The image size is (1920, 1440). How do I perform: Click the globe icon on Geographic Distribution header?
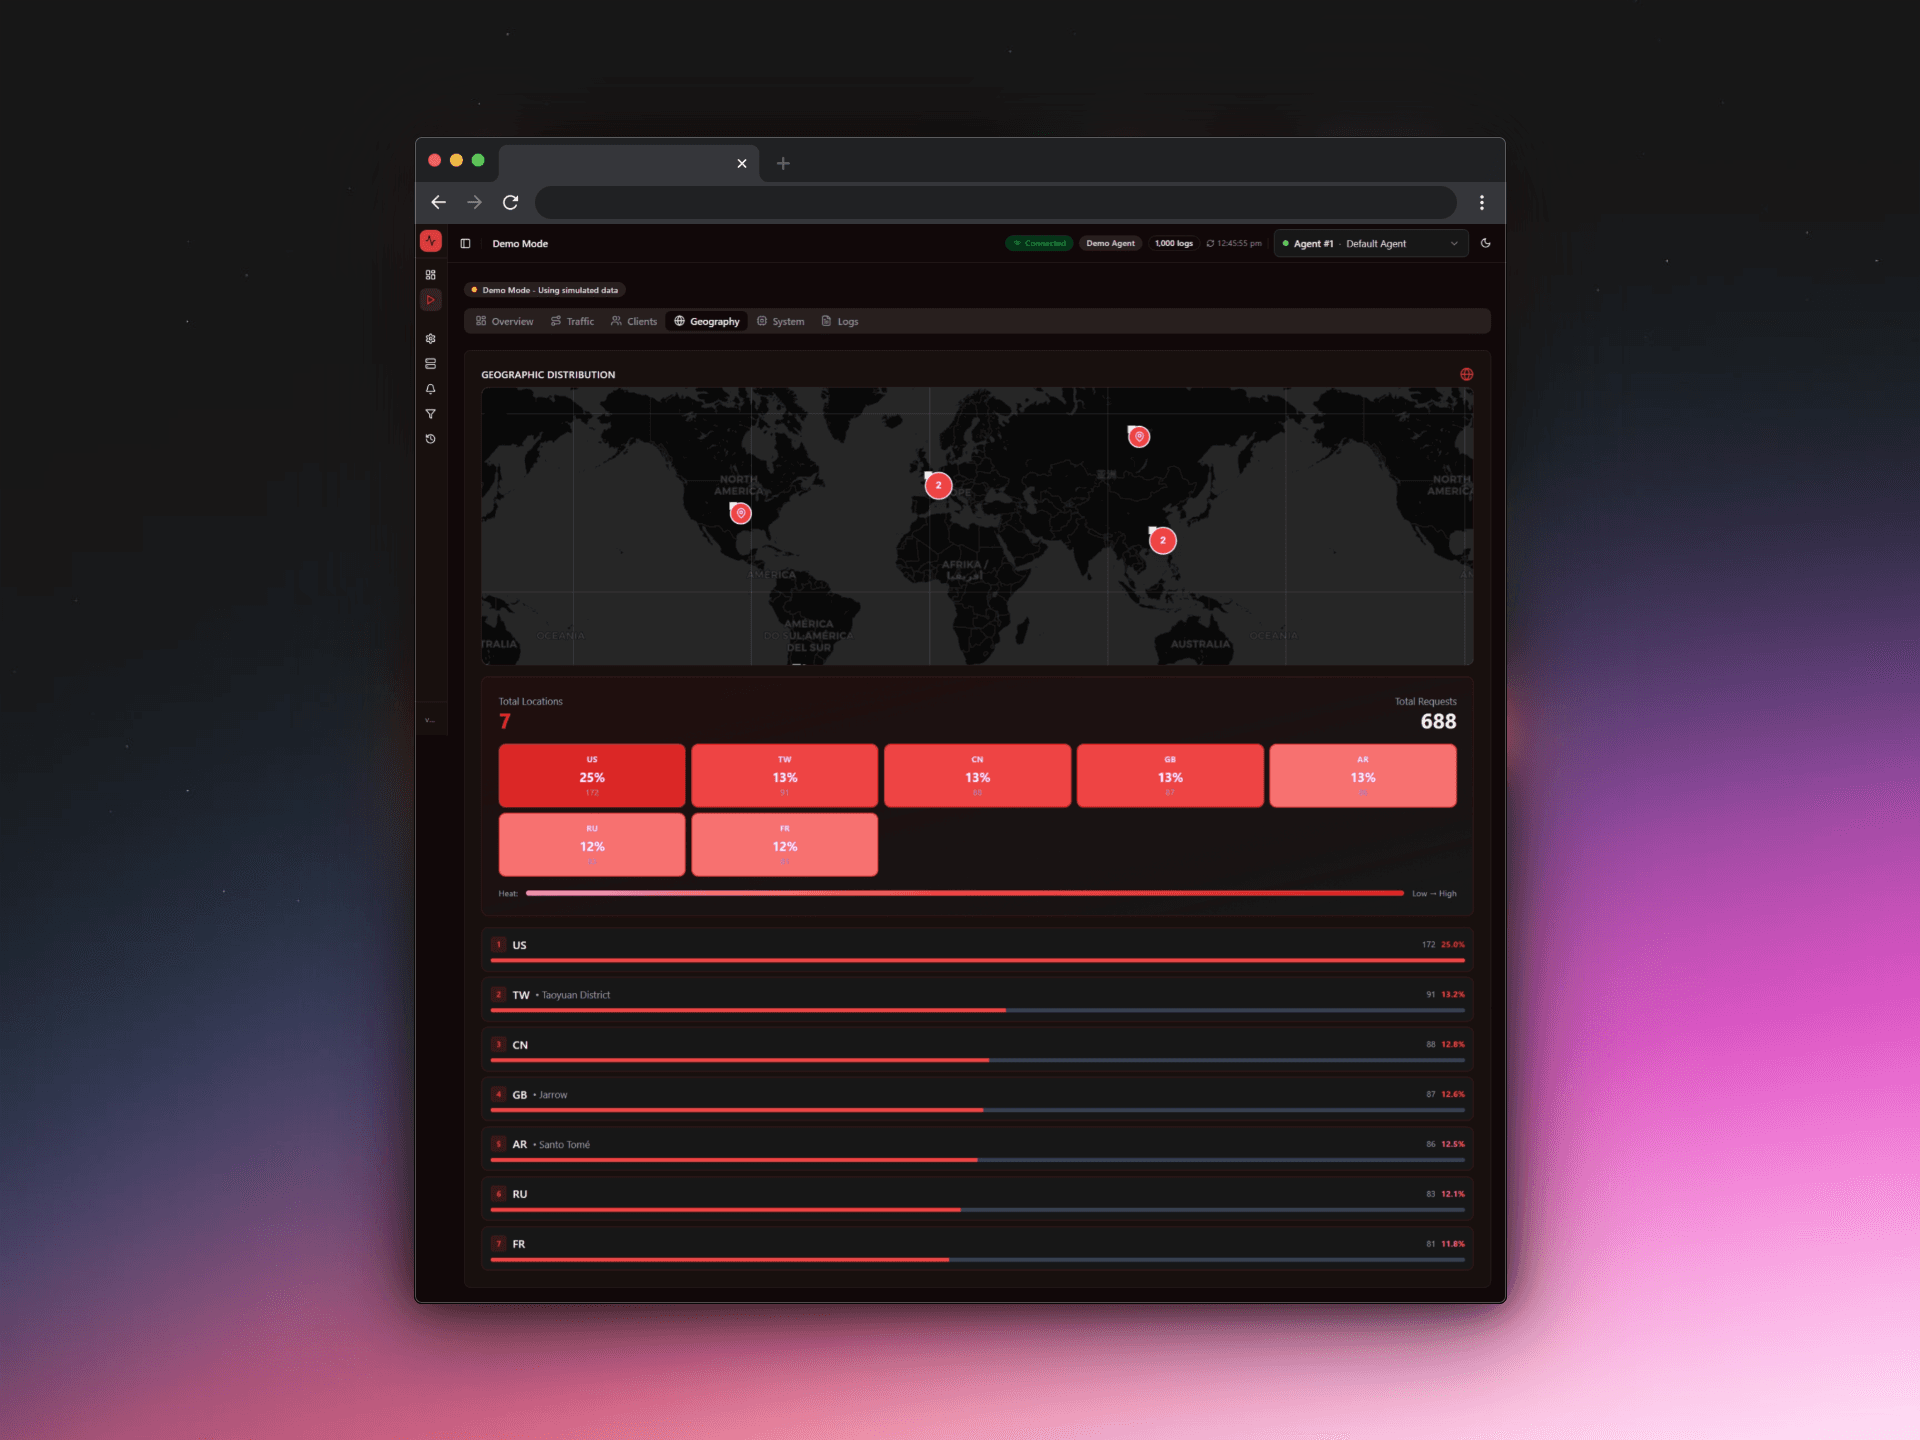tap(1466, 374)
